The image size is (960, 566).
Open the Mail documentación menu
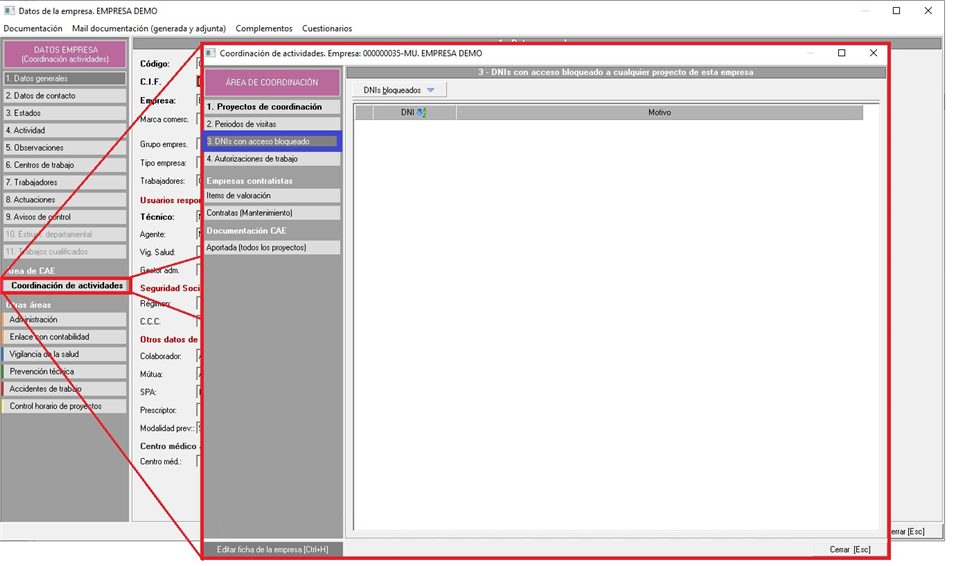tap(149, 29)
